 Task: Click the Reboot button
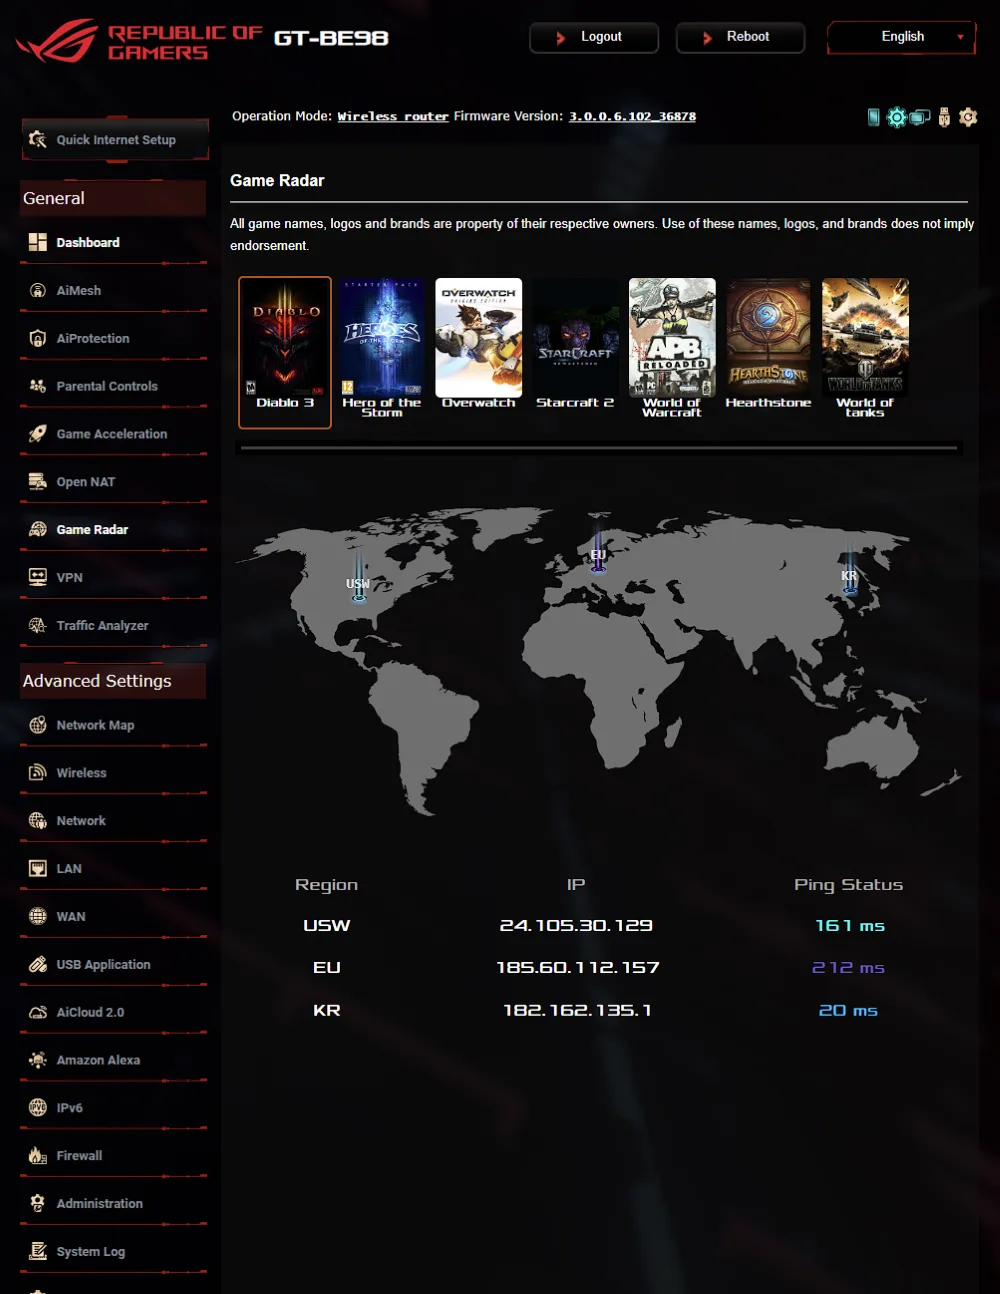pos(740,37)
